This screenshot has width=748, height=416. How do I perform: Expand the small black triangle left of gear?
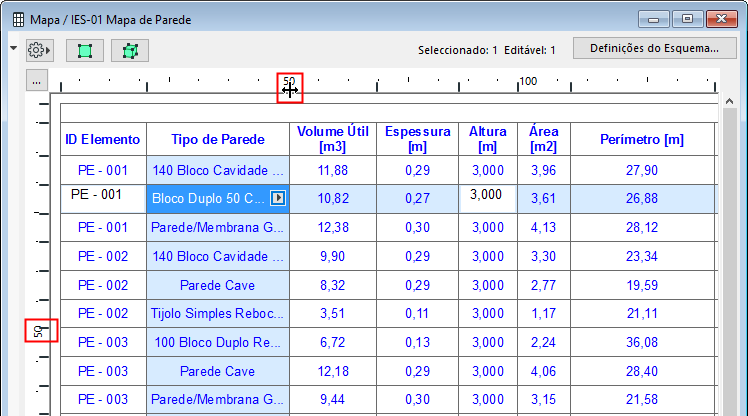pyautogui.click(x=13, y=48)
